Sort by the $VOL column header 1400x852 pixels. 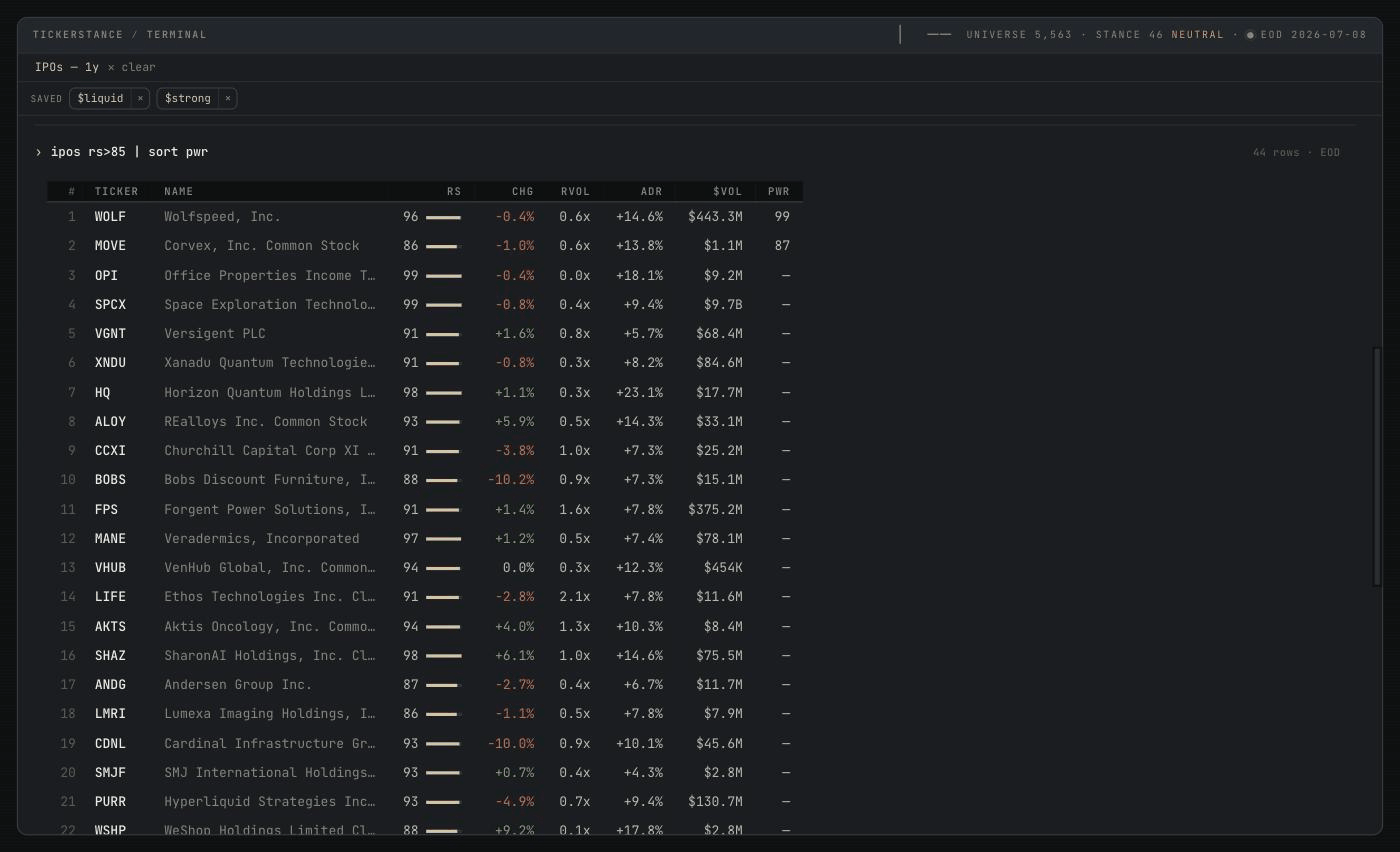tap(728, 191)
